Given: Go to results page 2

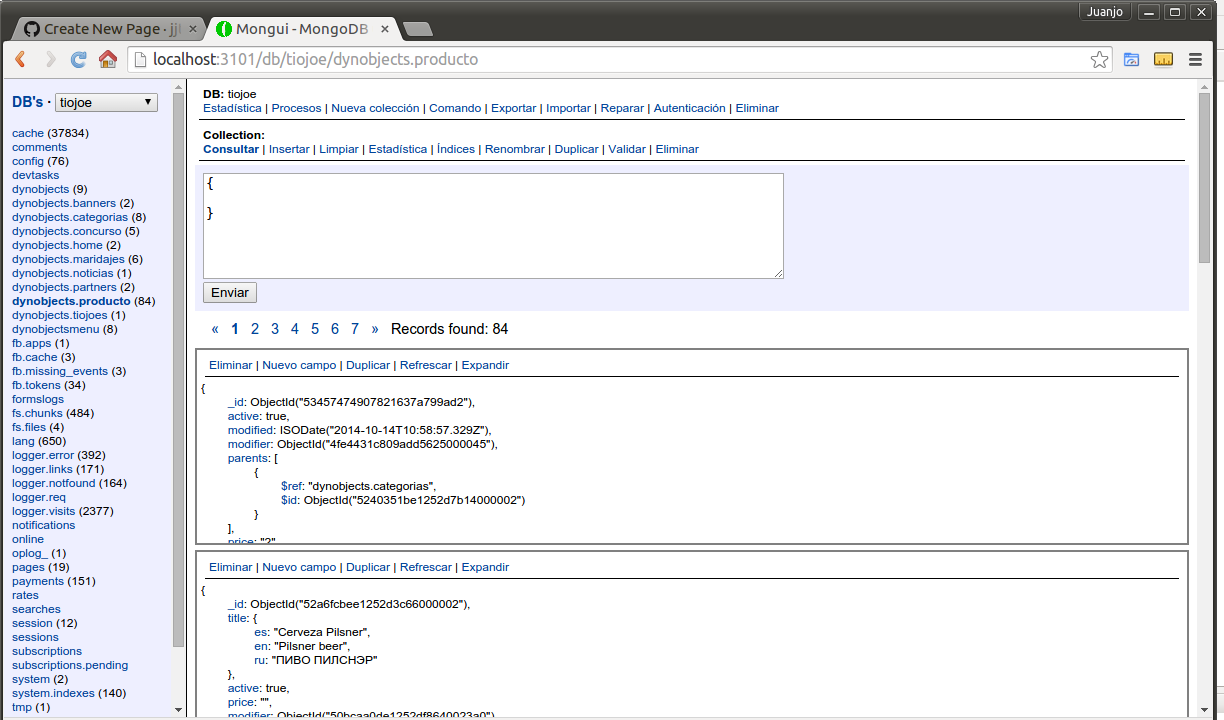Looking at the screenshot, I should click(255, 329).
